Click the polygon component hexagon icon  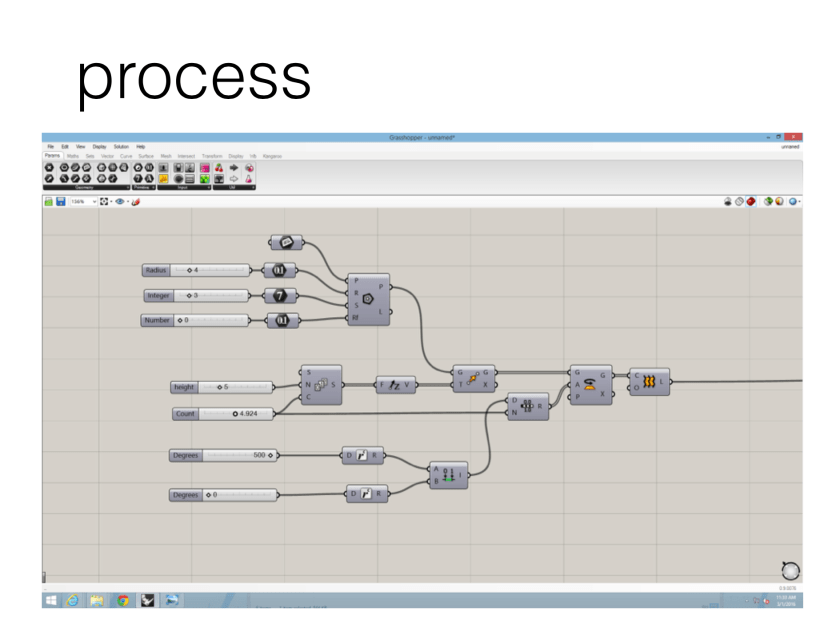coord(368,298)
